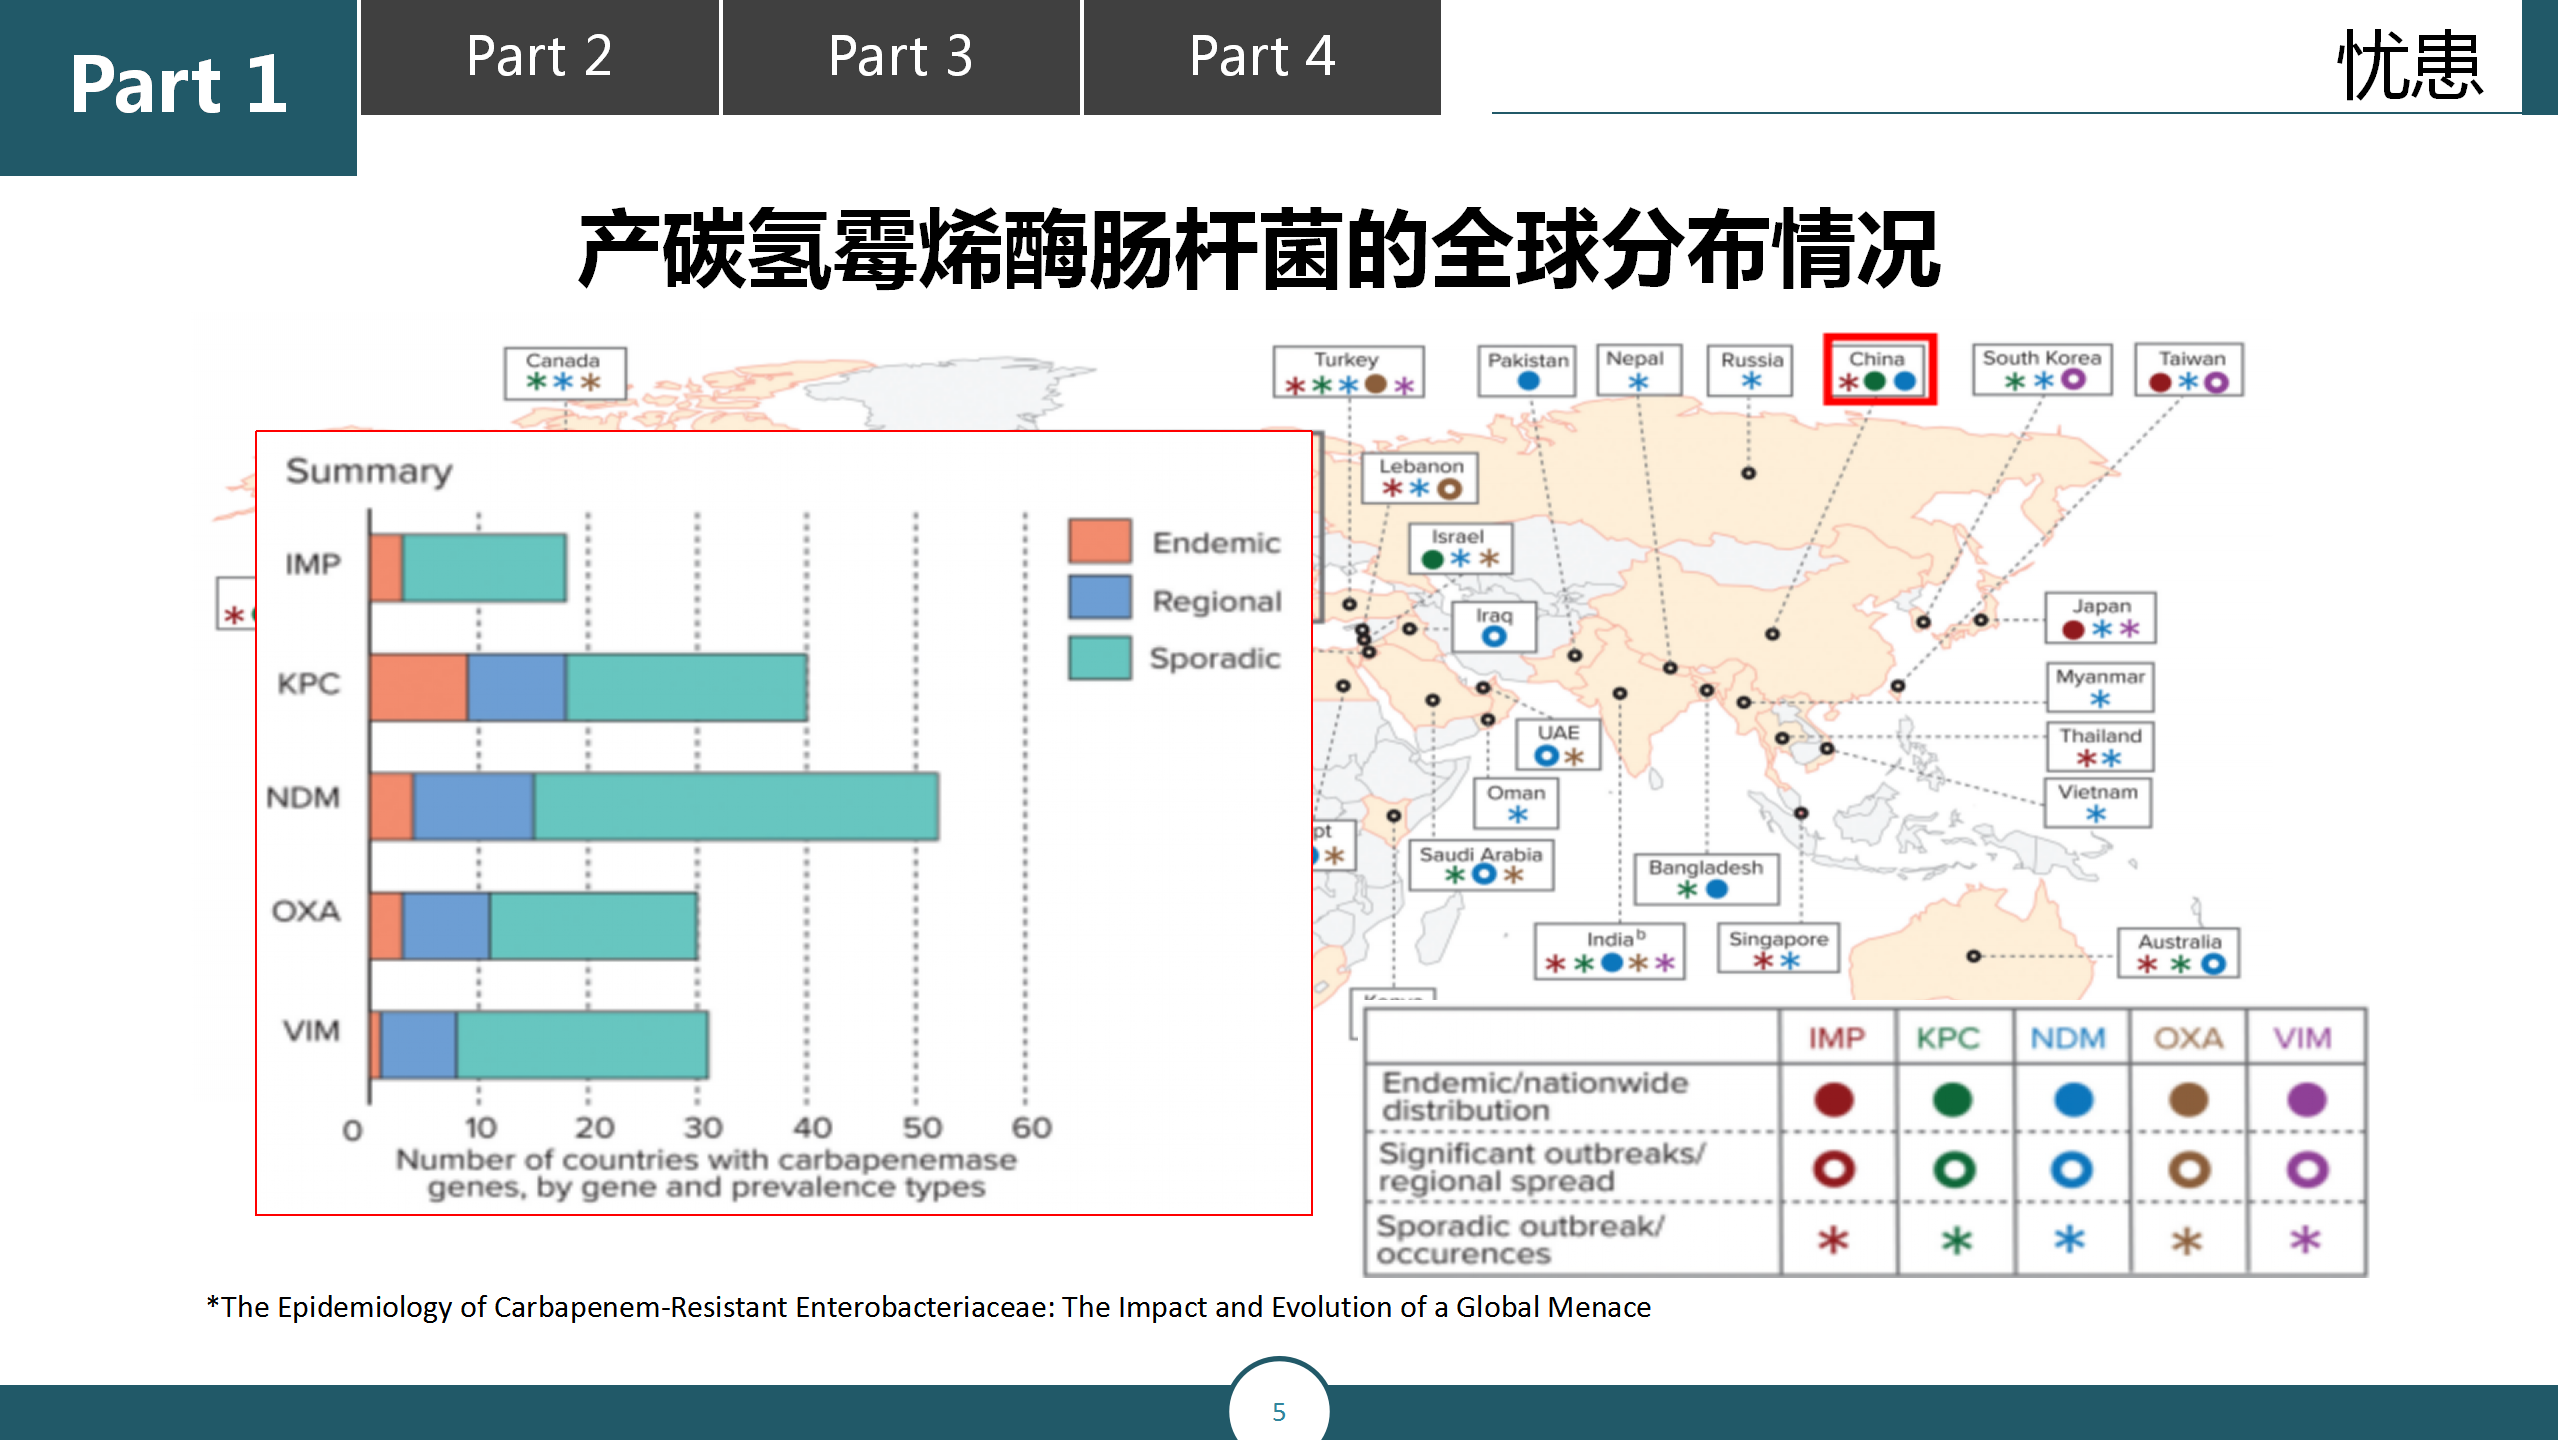2558x1440 pixels.
Task: Select the Vietnam label box
Action: [2098, 803]
